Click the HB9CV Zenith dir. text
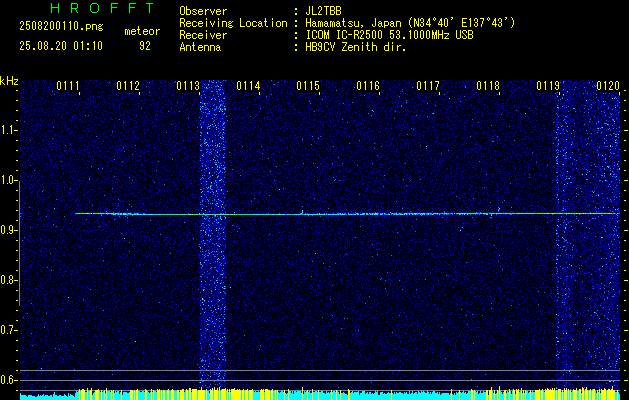629x400 pixels. click(x=356, y=47)
